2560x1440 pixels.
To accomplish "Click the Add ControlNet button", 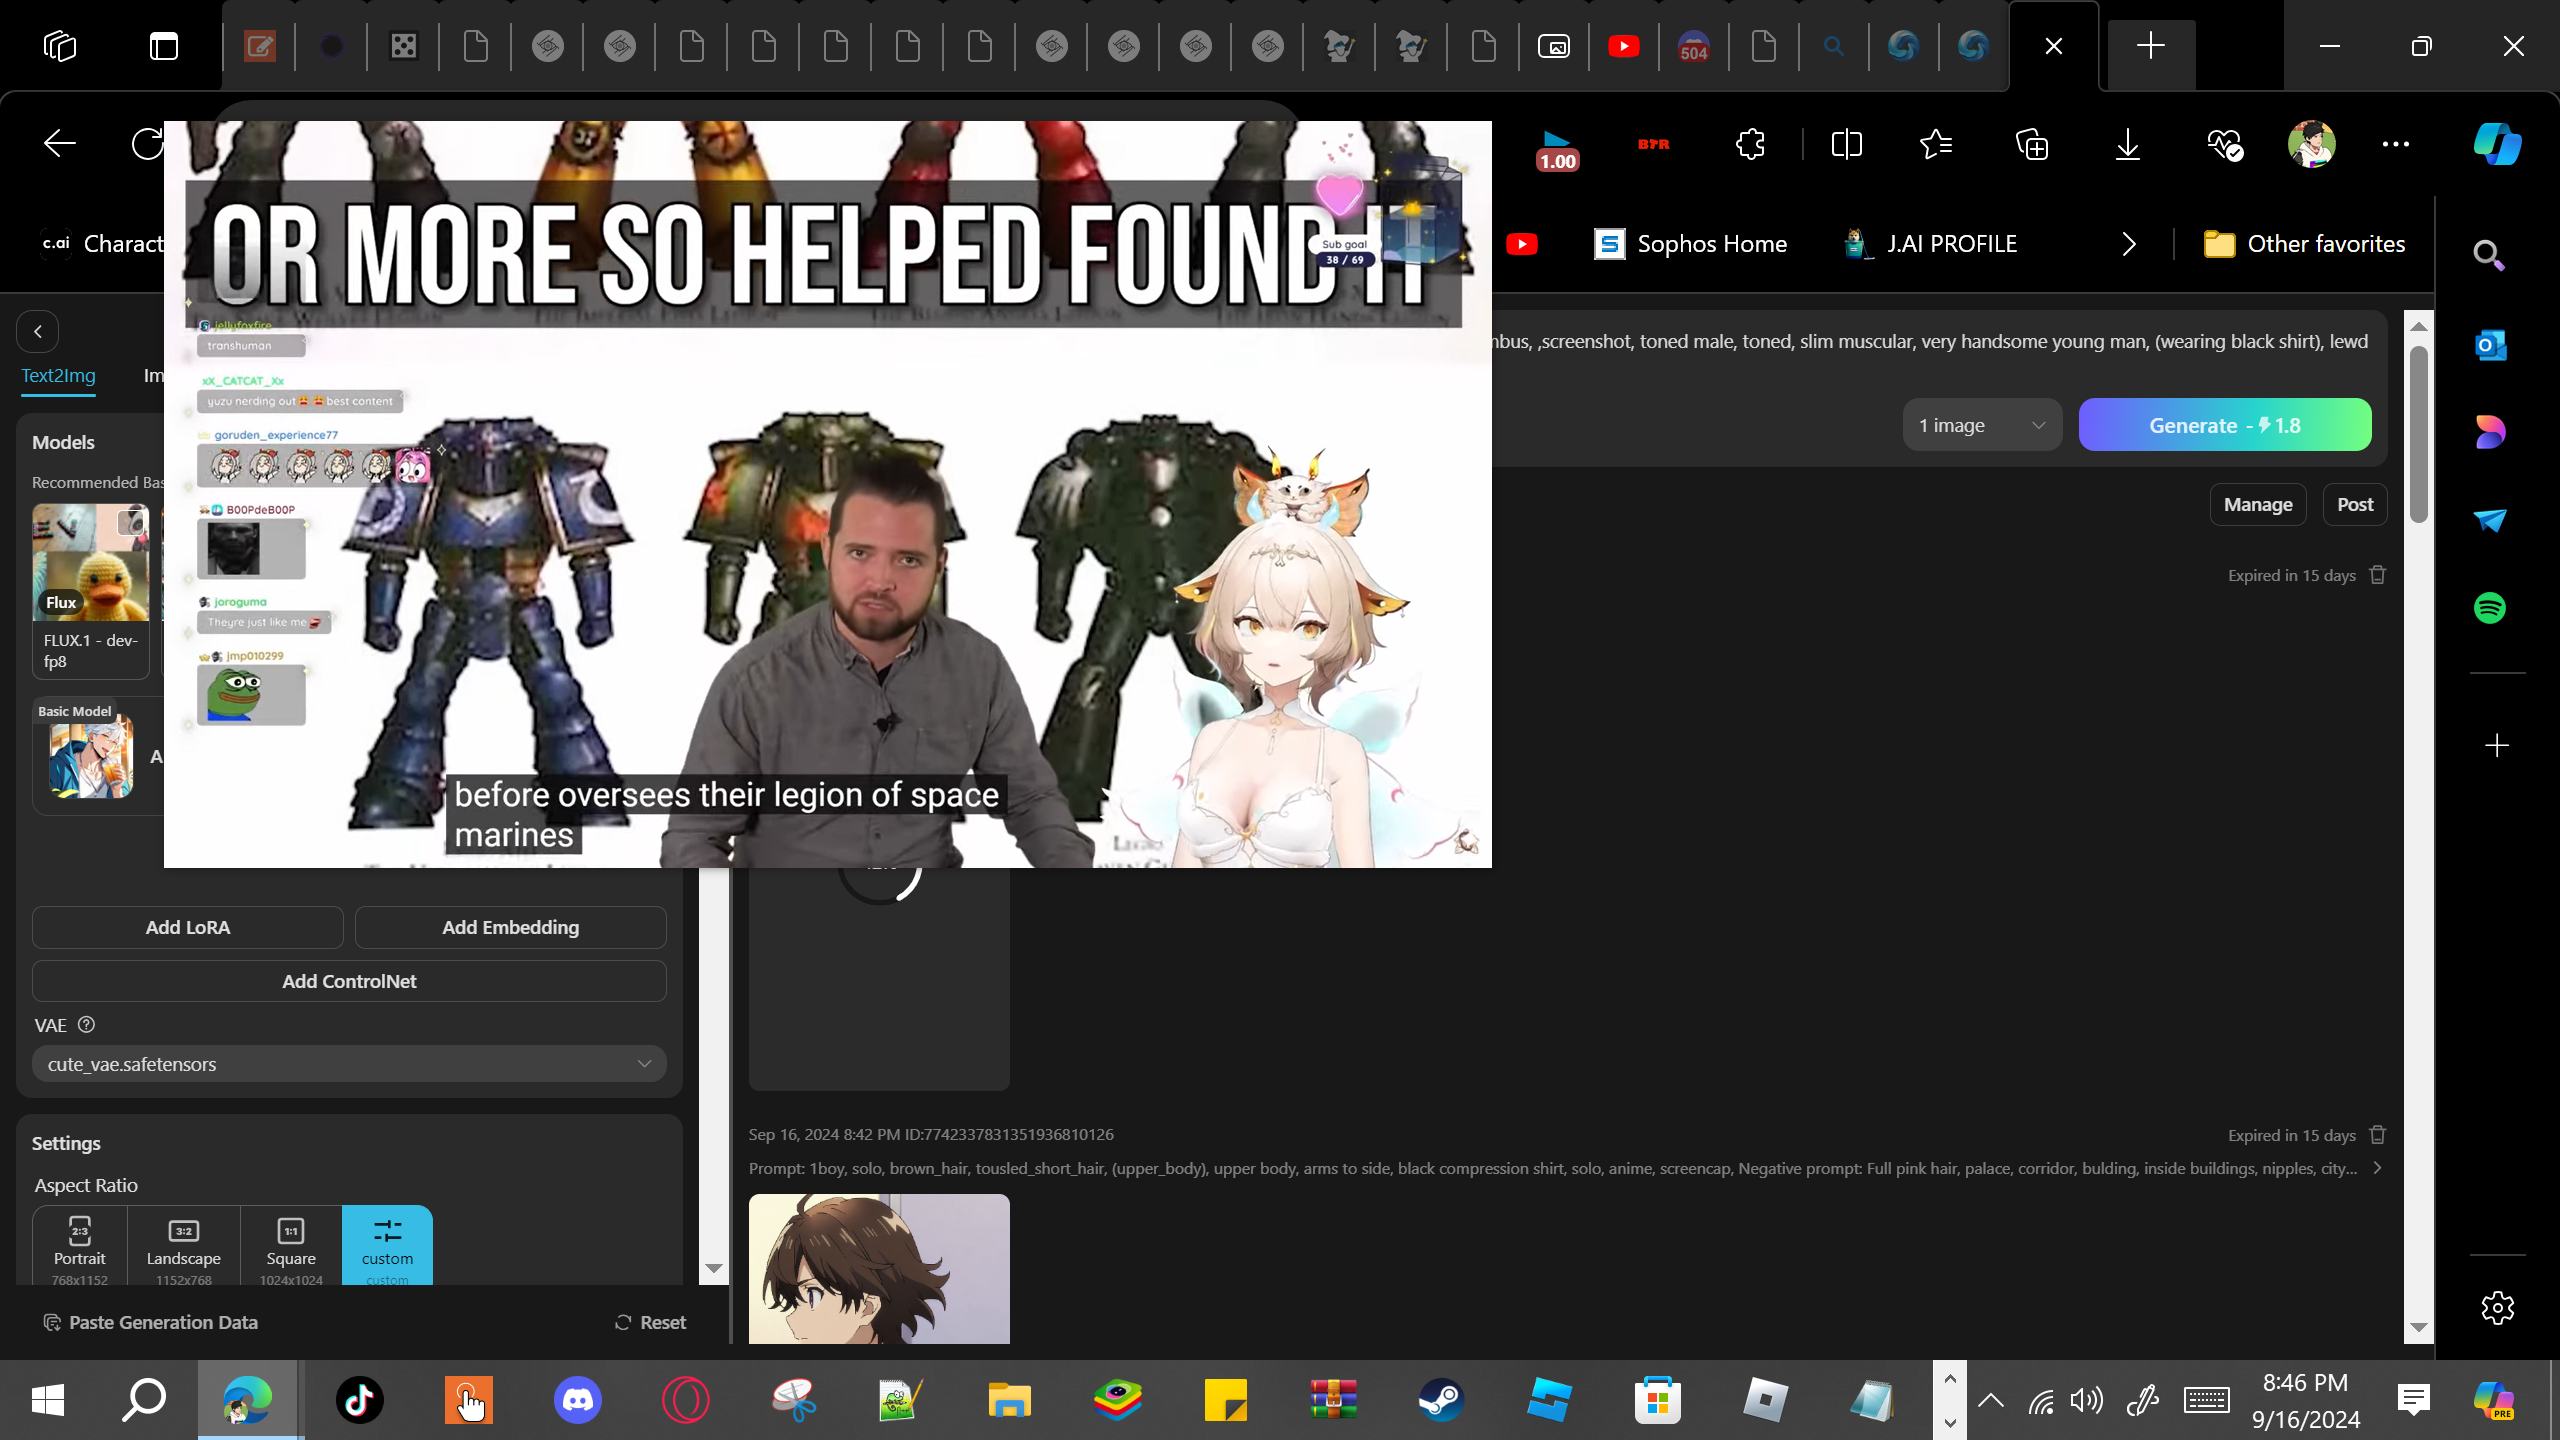I will [x=349, y=981].
